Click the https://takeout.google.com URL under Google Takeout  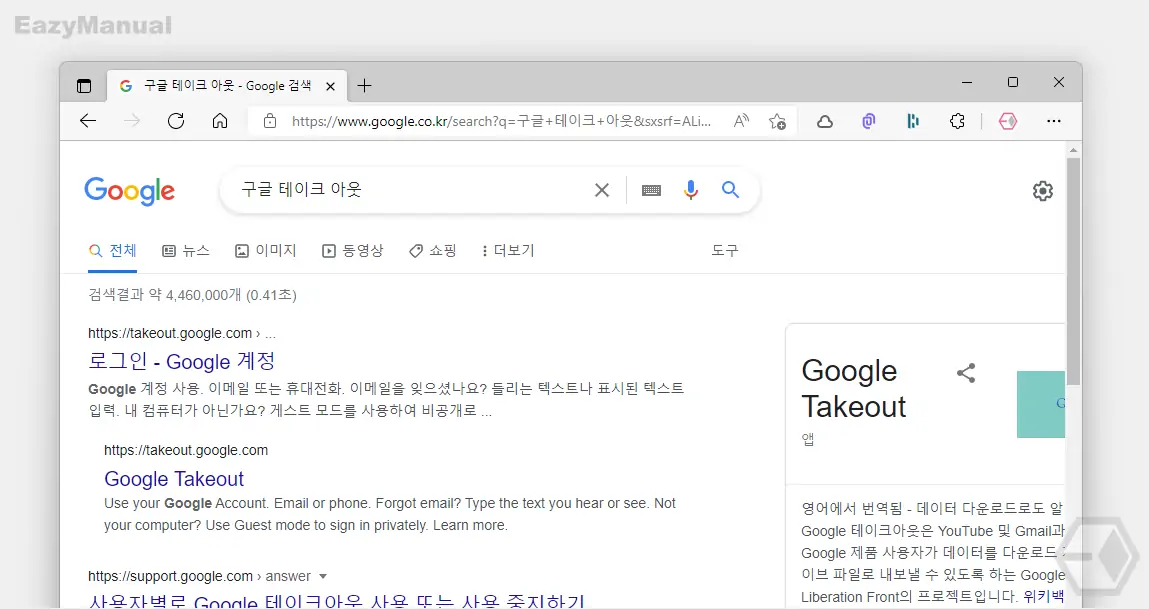pos(186,451)
